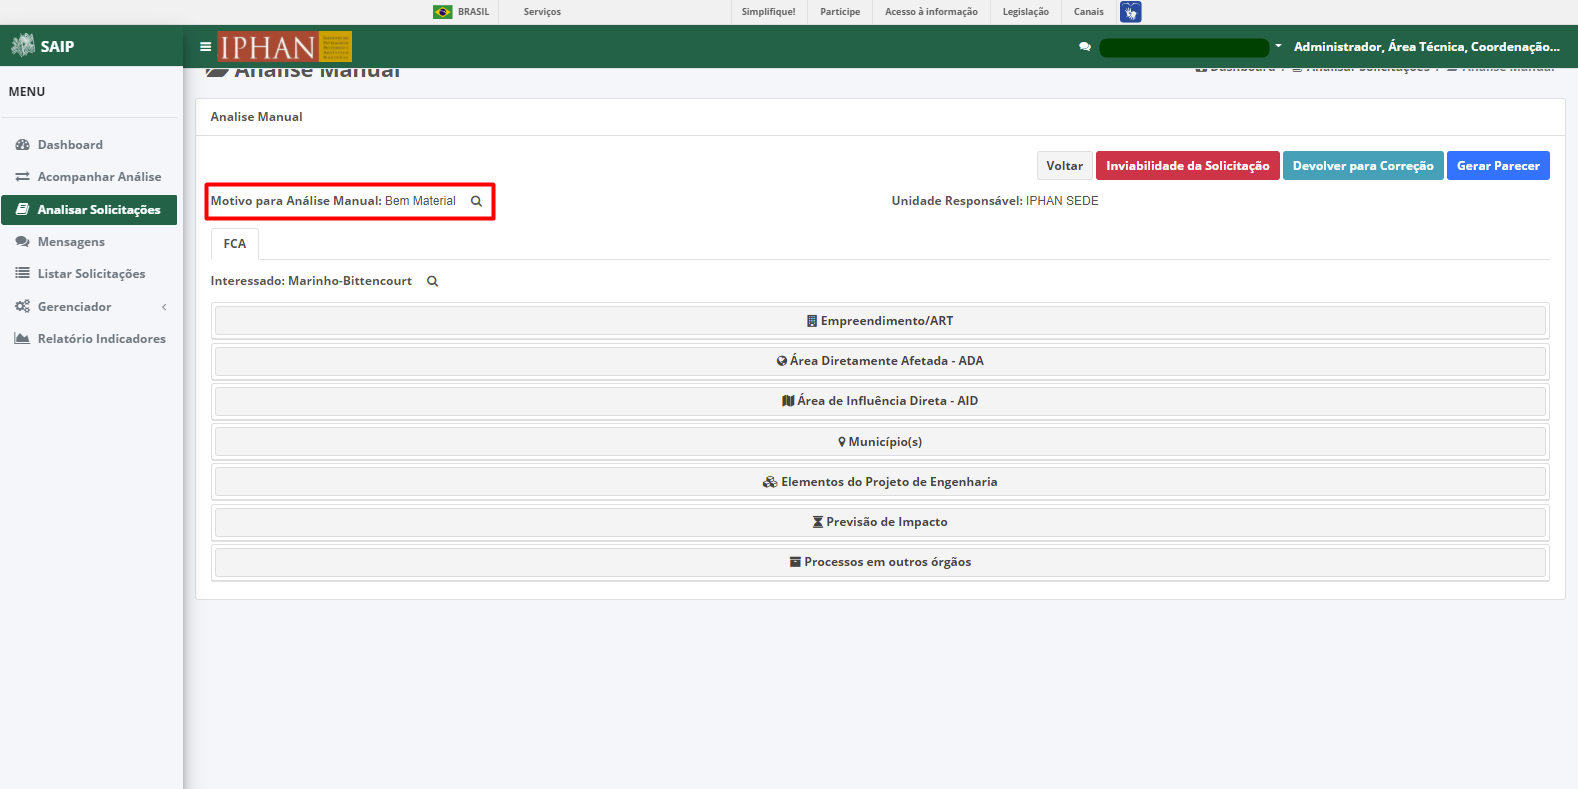The width and height of the screenshot is (1578, 789).
Task: Expand Processos em outros órgãos section
Action: [x=880, y=562]
